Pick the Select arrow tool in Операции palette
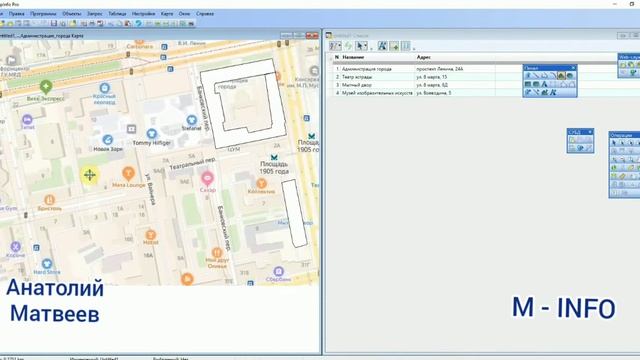This screenshot has height=360, width=640. (x=614, y=143)
